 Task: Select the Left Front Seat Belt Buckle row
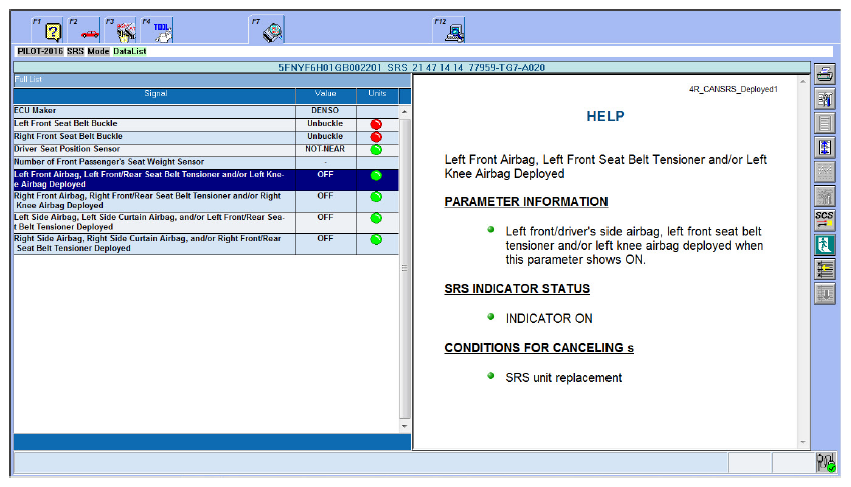tap(206, 124)
